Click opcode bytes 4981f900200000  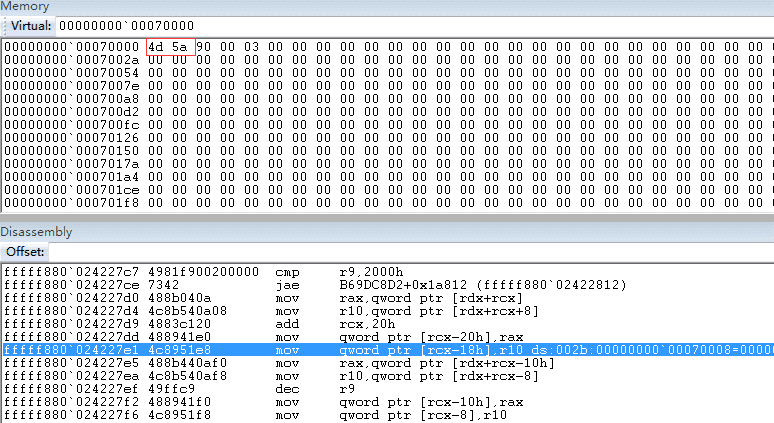click(x=203, y=272)
